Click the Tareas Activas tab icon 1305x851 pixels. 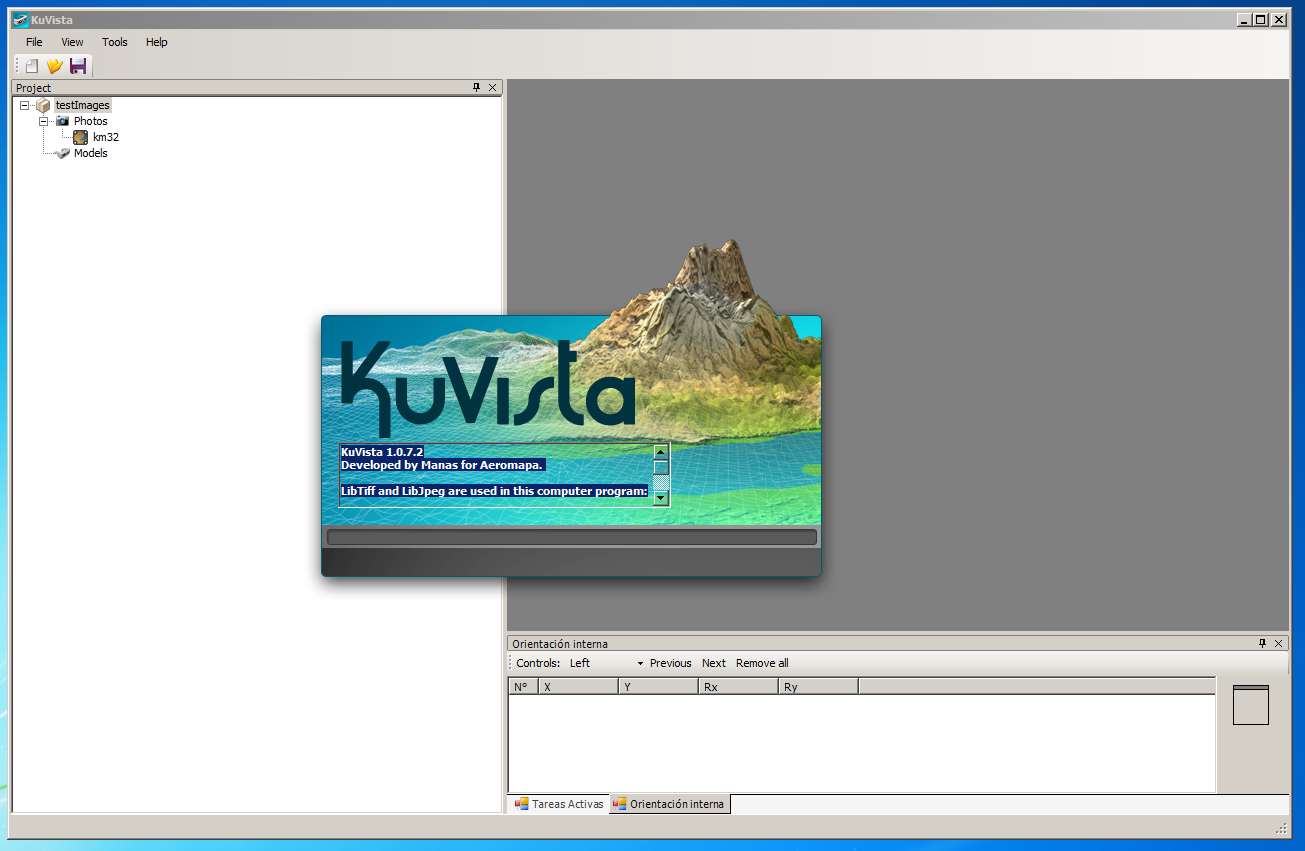coord(521,804)
